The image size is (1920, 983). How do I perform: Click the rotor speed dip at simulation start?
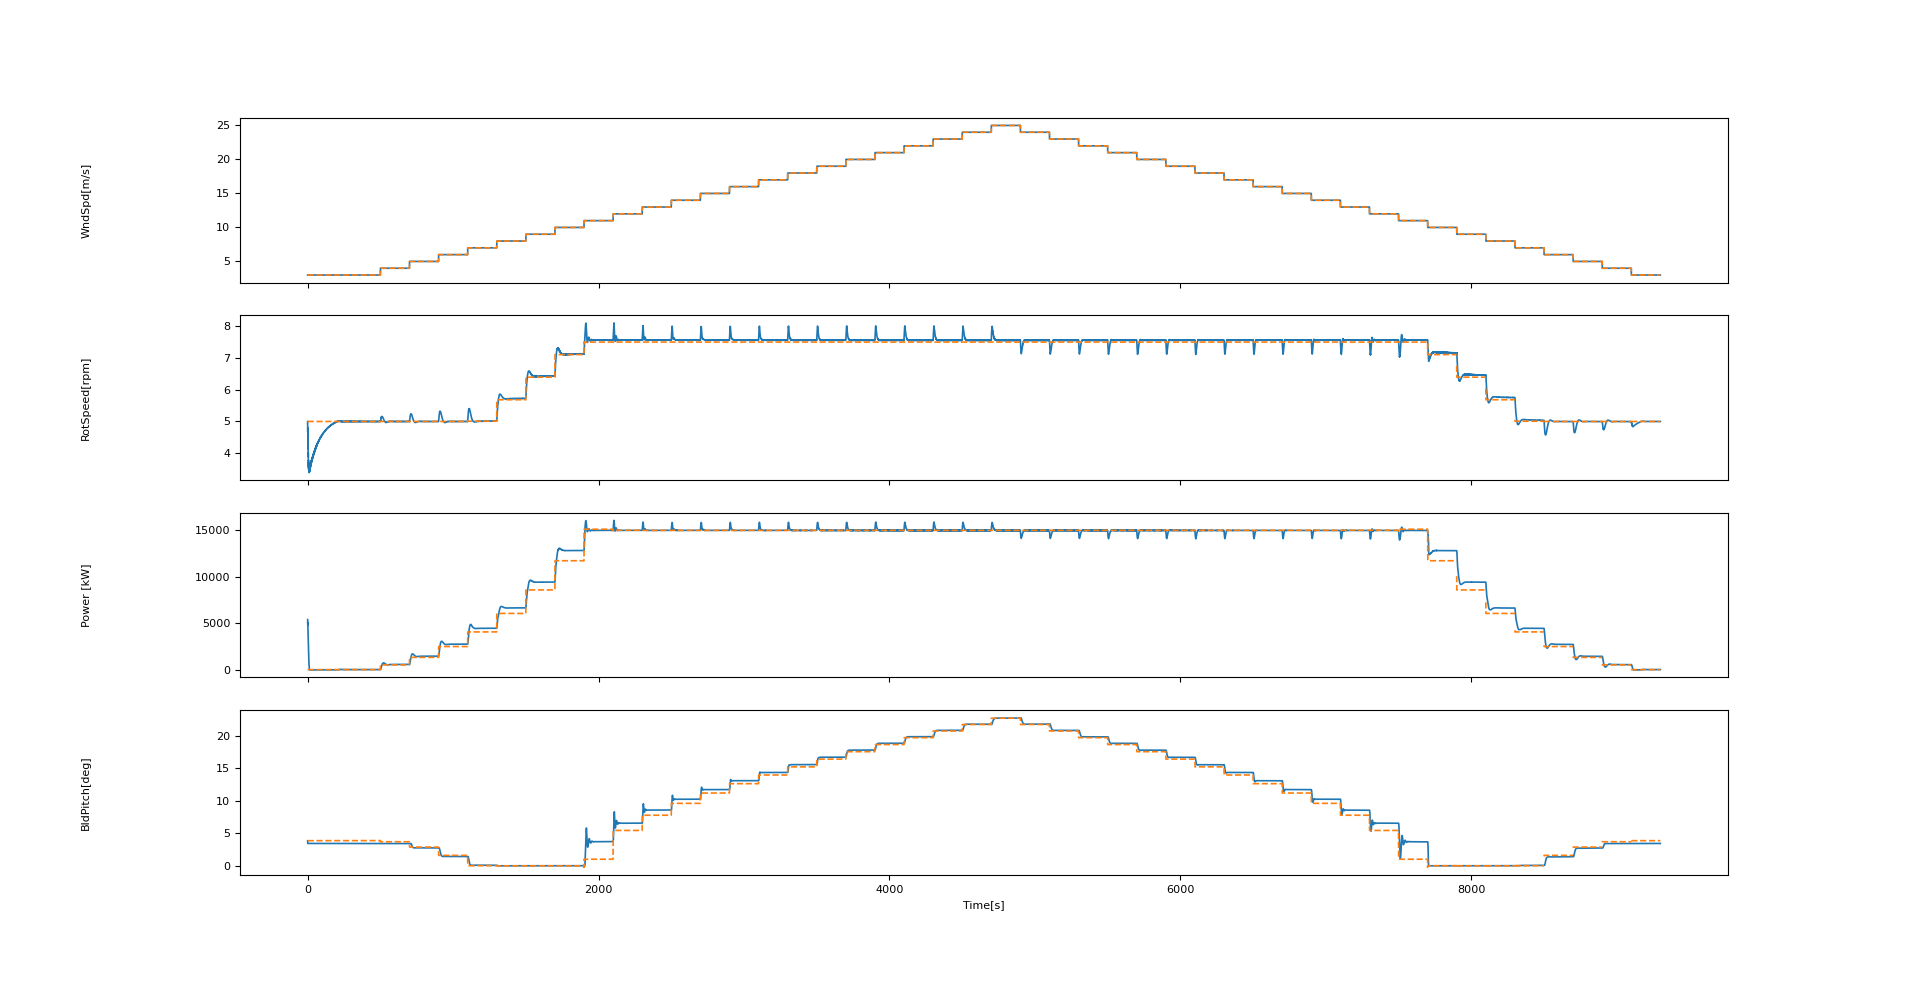307,468
